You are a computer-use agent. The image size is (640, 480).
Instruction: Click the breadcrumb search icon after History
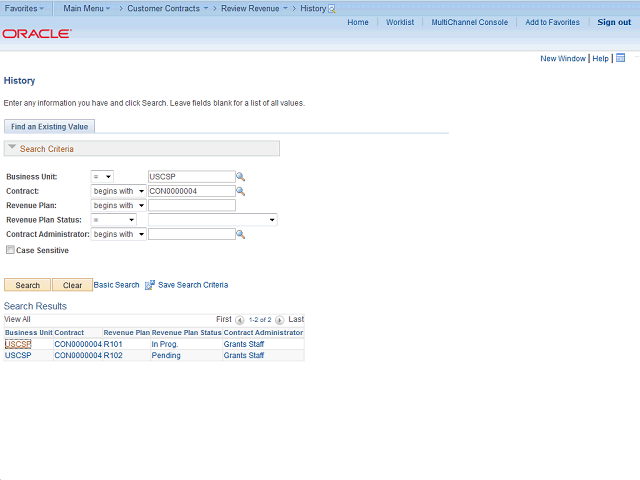pos(332,9)
